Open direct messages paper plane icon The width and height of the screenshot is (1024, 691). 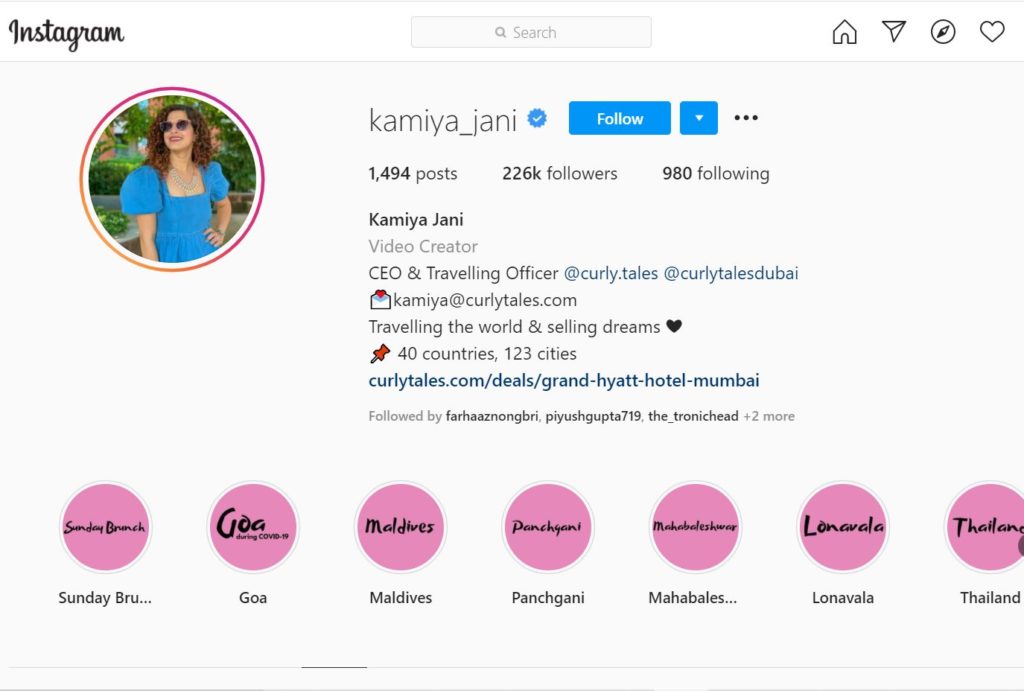tap(893, 31)
